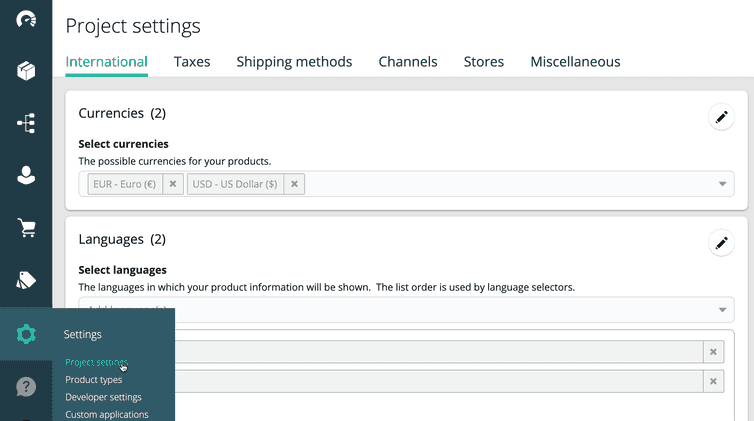Open the Products box icon in sidebar
The height and width of the screenshot is (421, 754).
pyautogui.click(x=26, y=71)
